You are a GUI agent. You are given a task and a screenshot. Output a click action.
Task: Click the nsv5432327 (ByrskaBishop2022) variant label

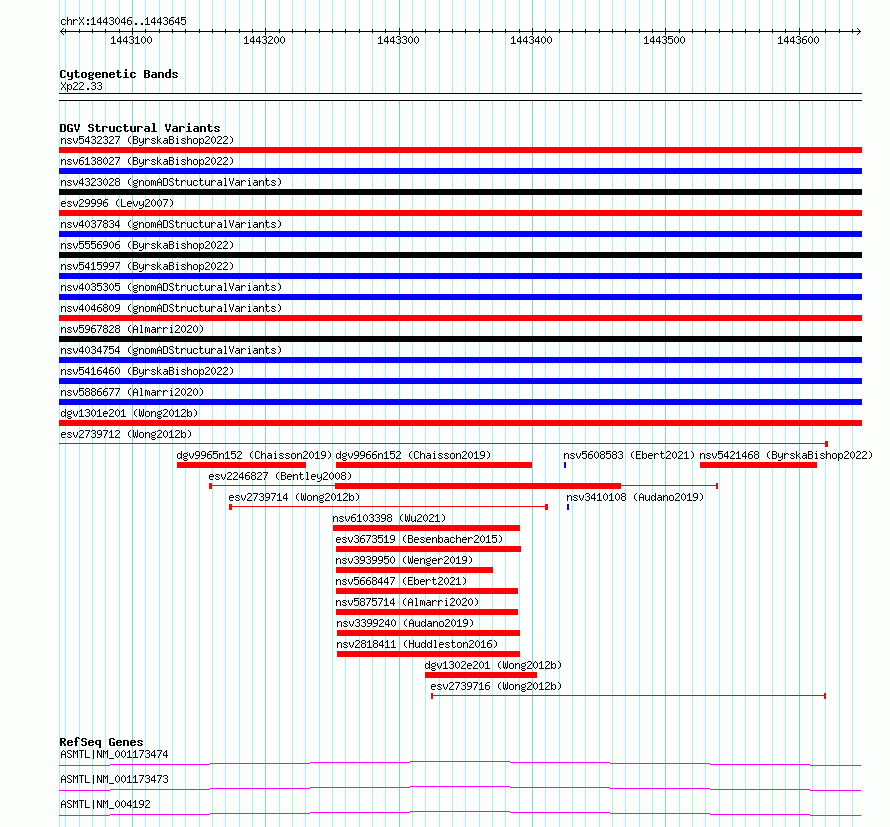coord(147,140)
